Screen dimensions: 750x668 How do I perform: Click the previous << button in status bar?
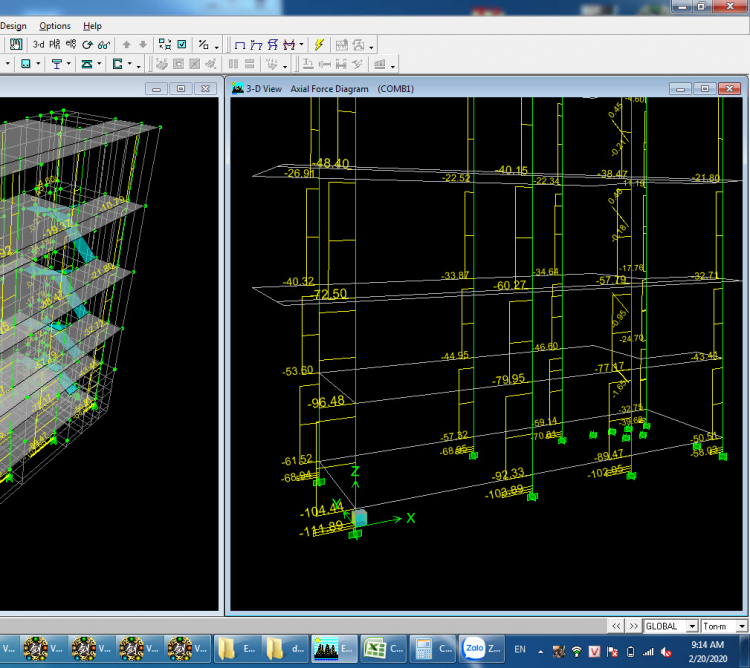(x=616, y=626)
